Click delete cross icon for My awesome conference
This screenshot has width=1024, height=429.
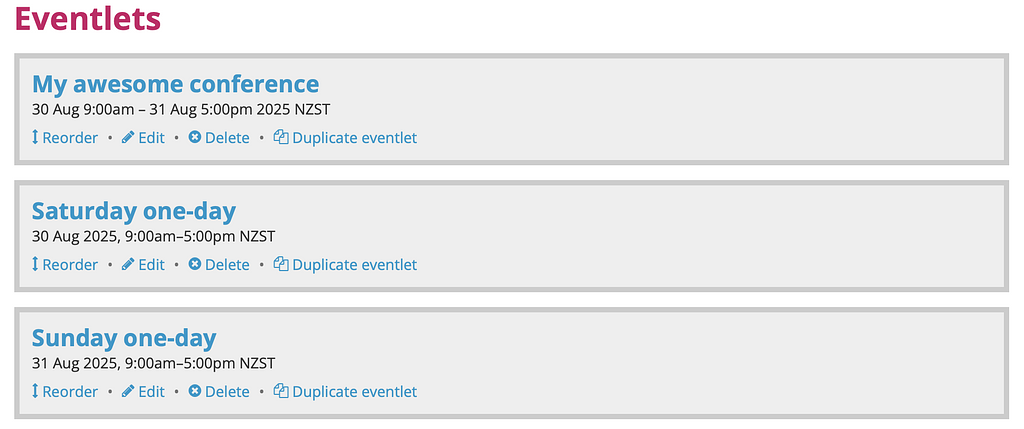195,138
